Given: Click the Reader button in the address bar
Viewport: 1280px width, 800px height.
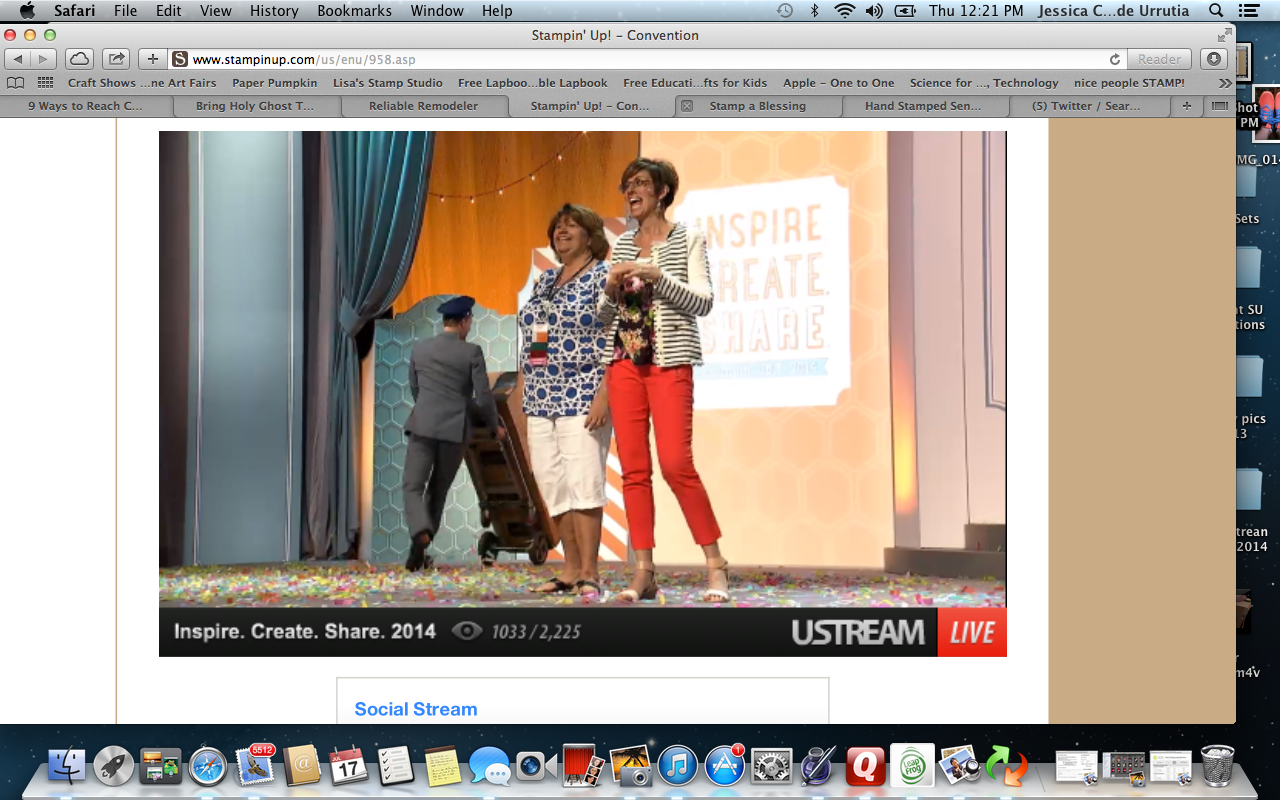Looking at the screenshot, I should click(1160, 59).
